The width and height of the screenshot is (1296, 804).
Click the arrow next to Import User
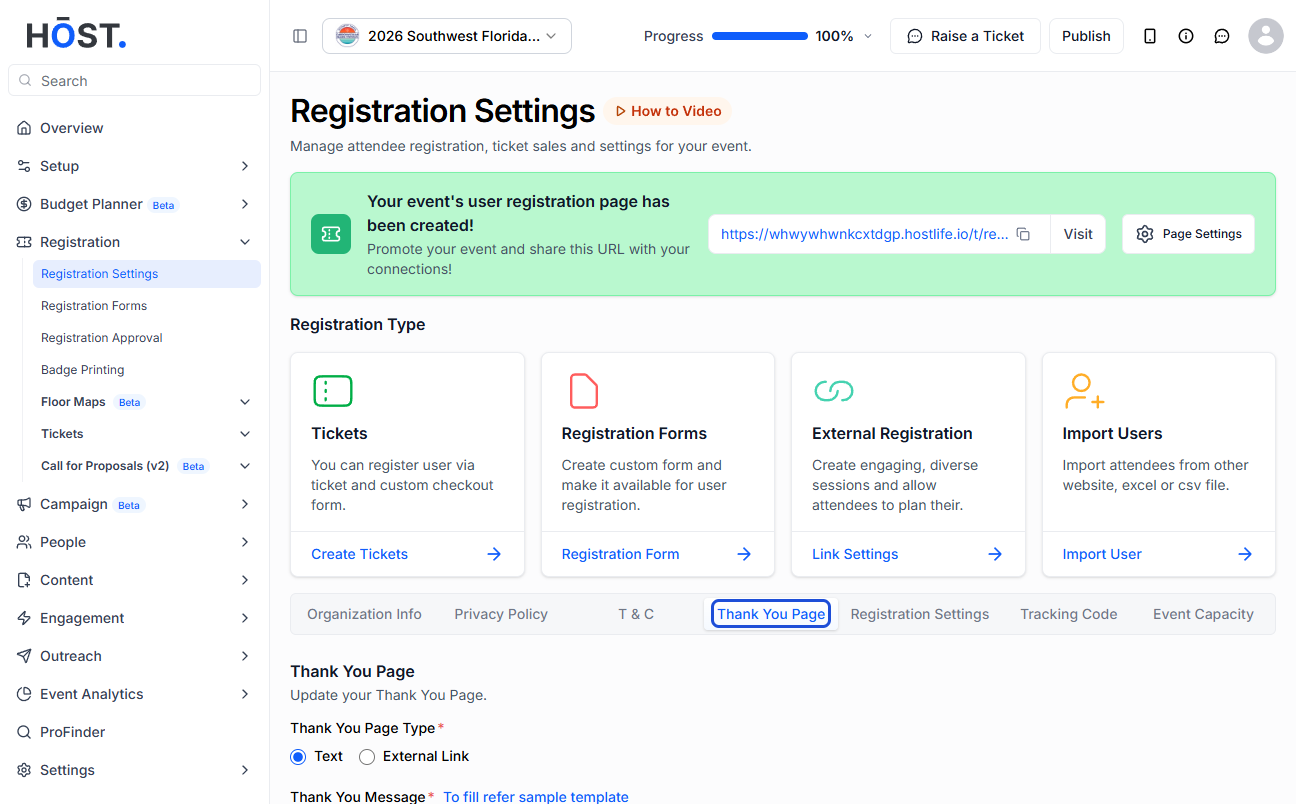tap(1245, 554)
